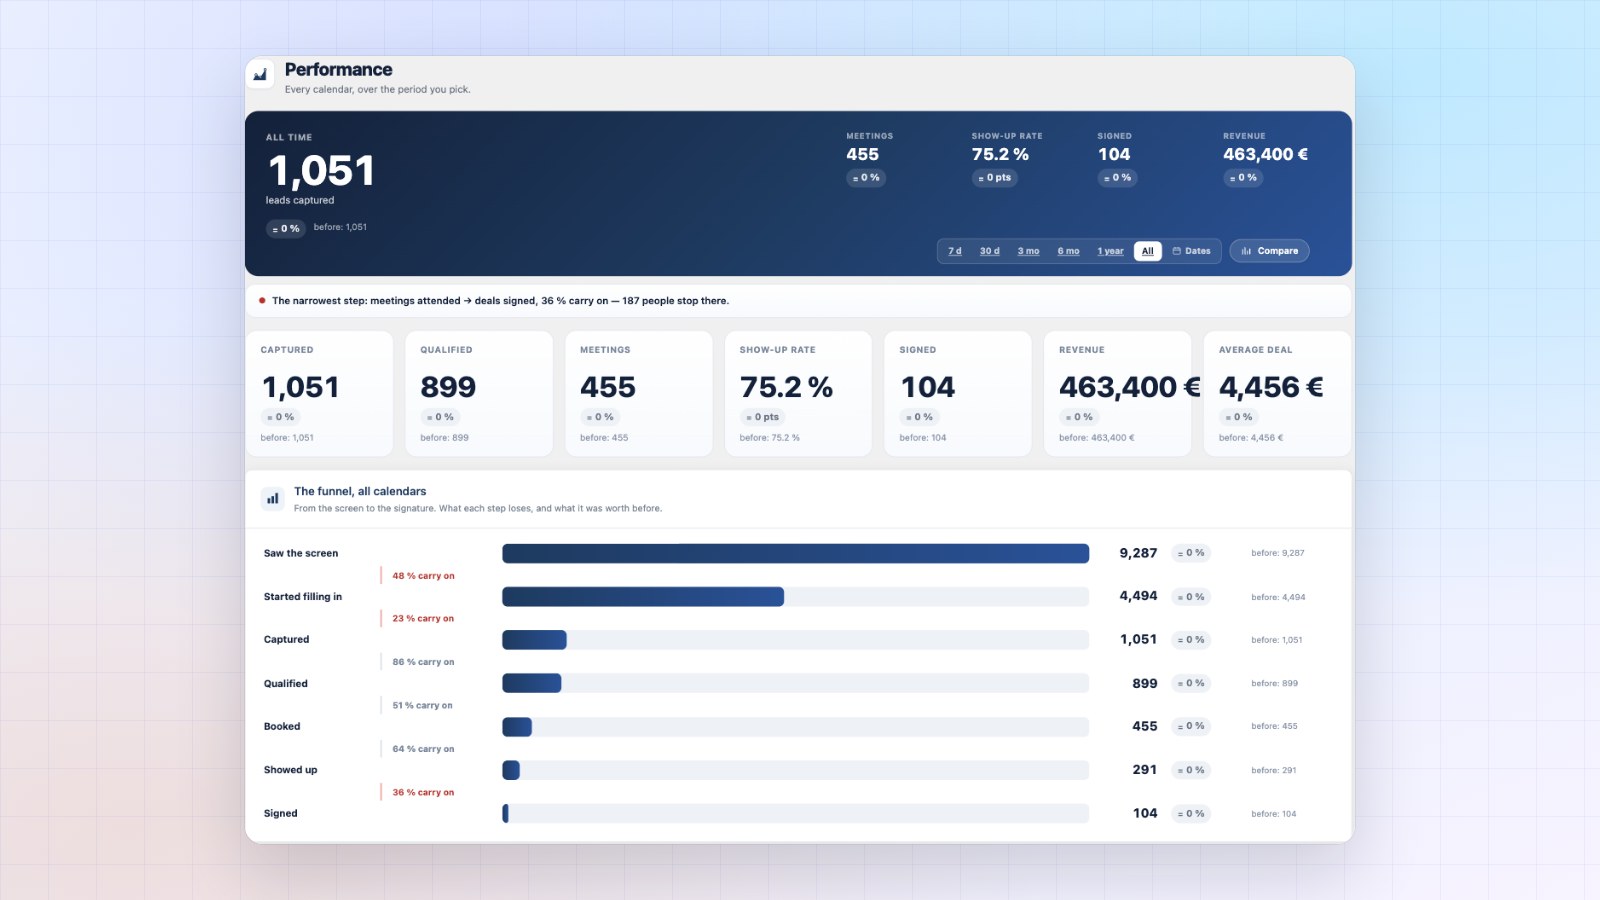Click the 1,051 leads captured headline

321,171
